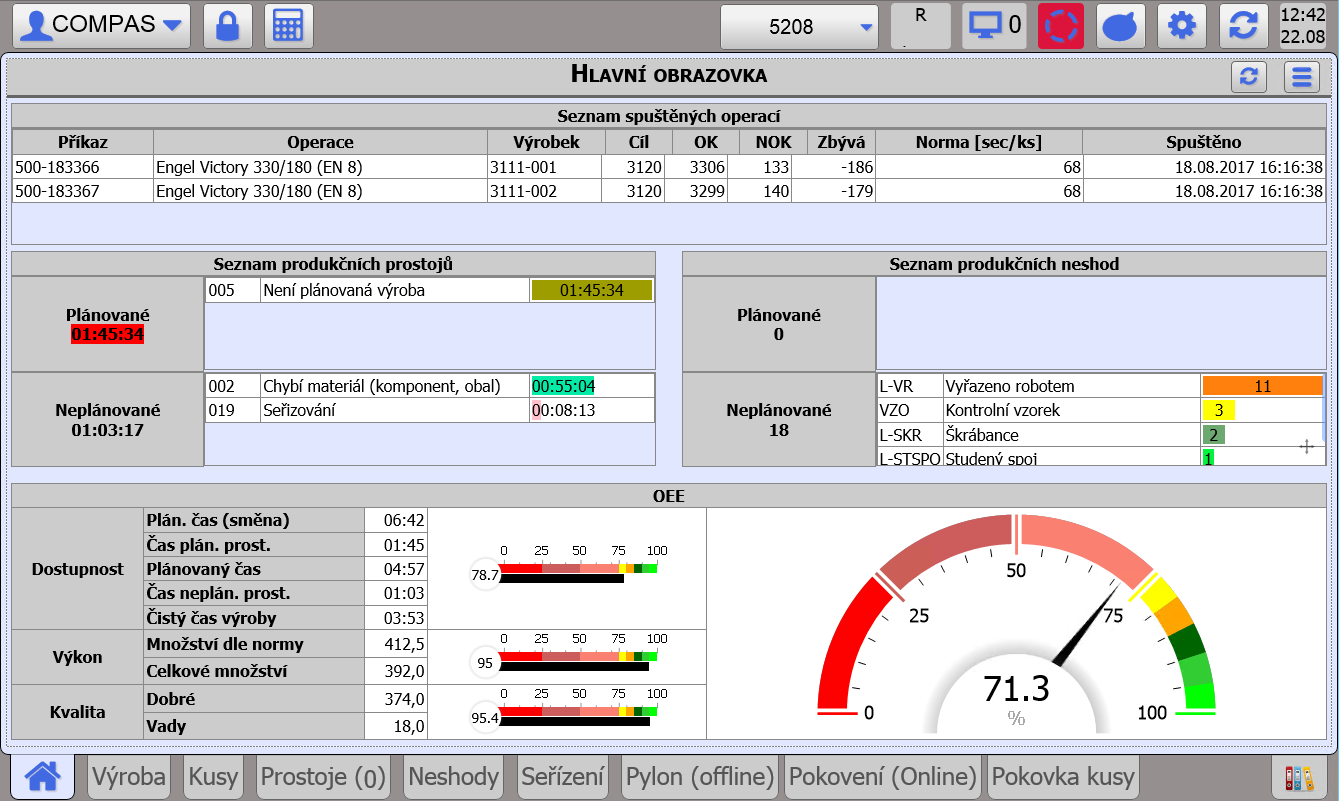The height and width of the screenshot is (801, 1340).
Task: Select order row 500-183367
Action: (669, 191)
